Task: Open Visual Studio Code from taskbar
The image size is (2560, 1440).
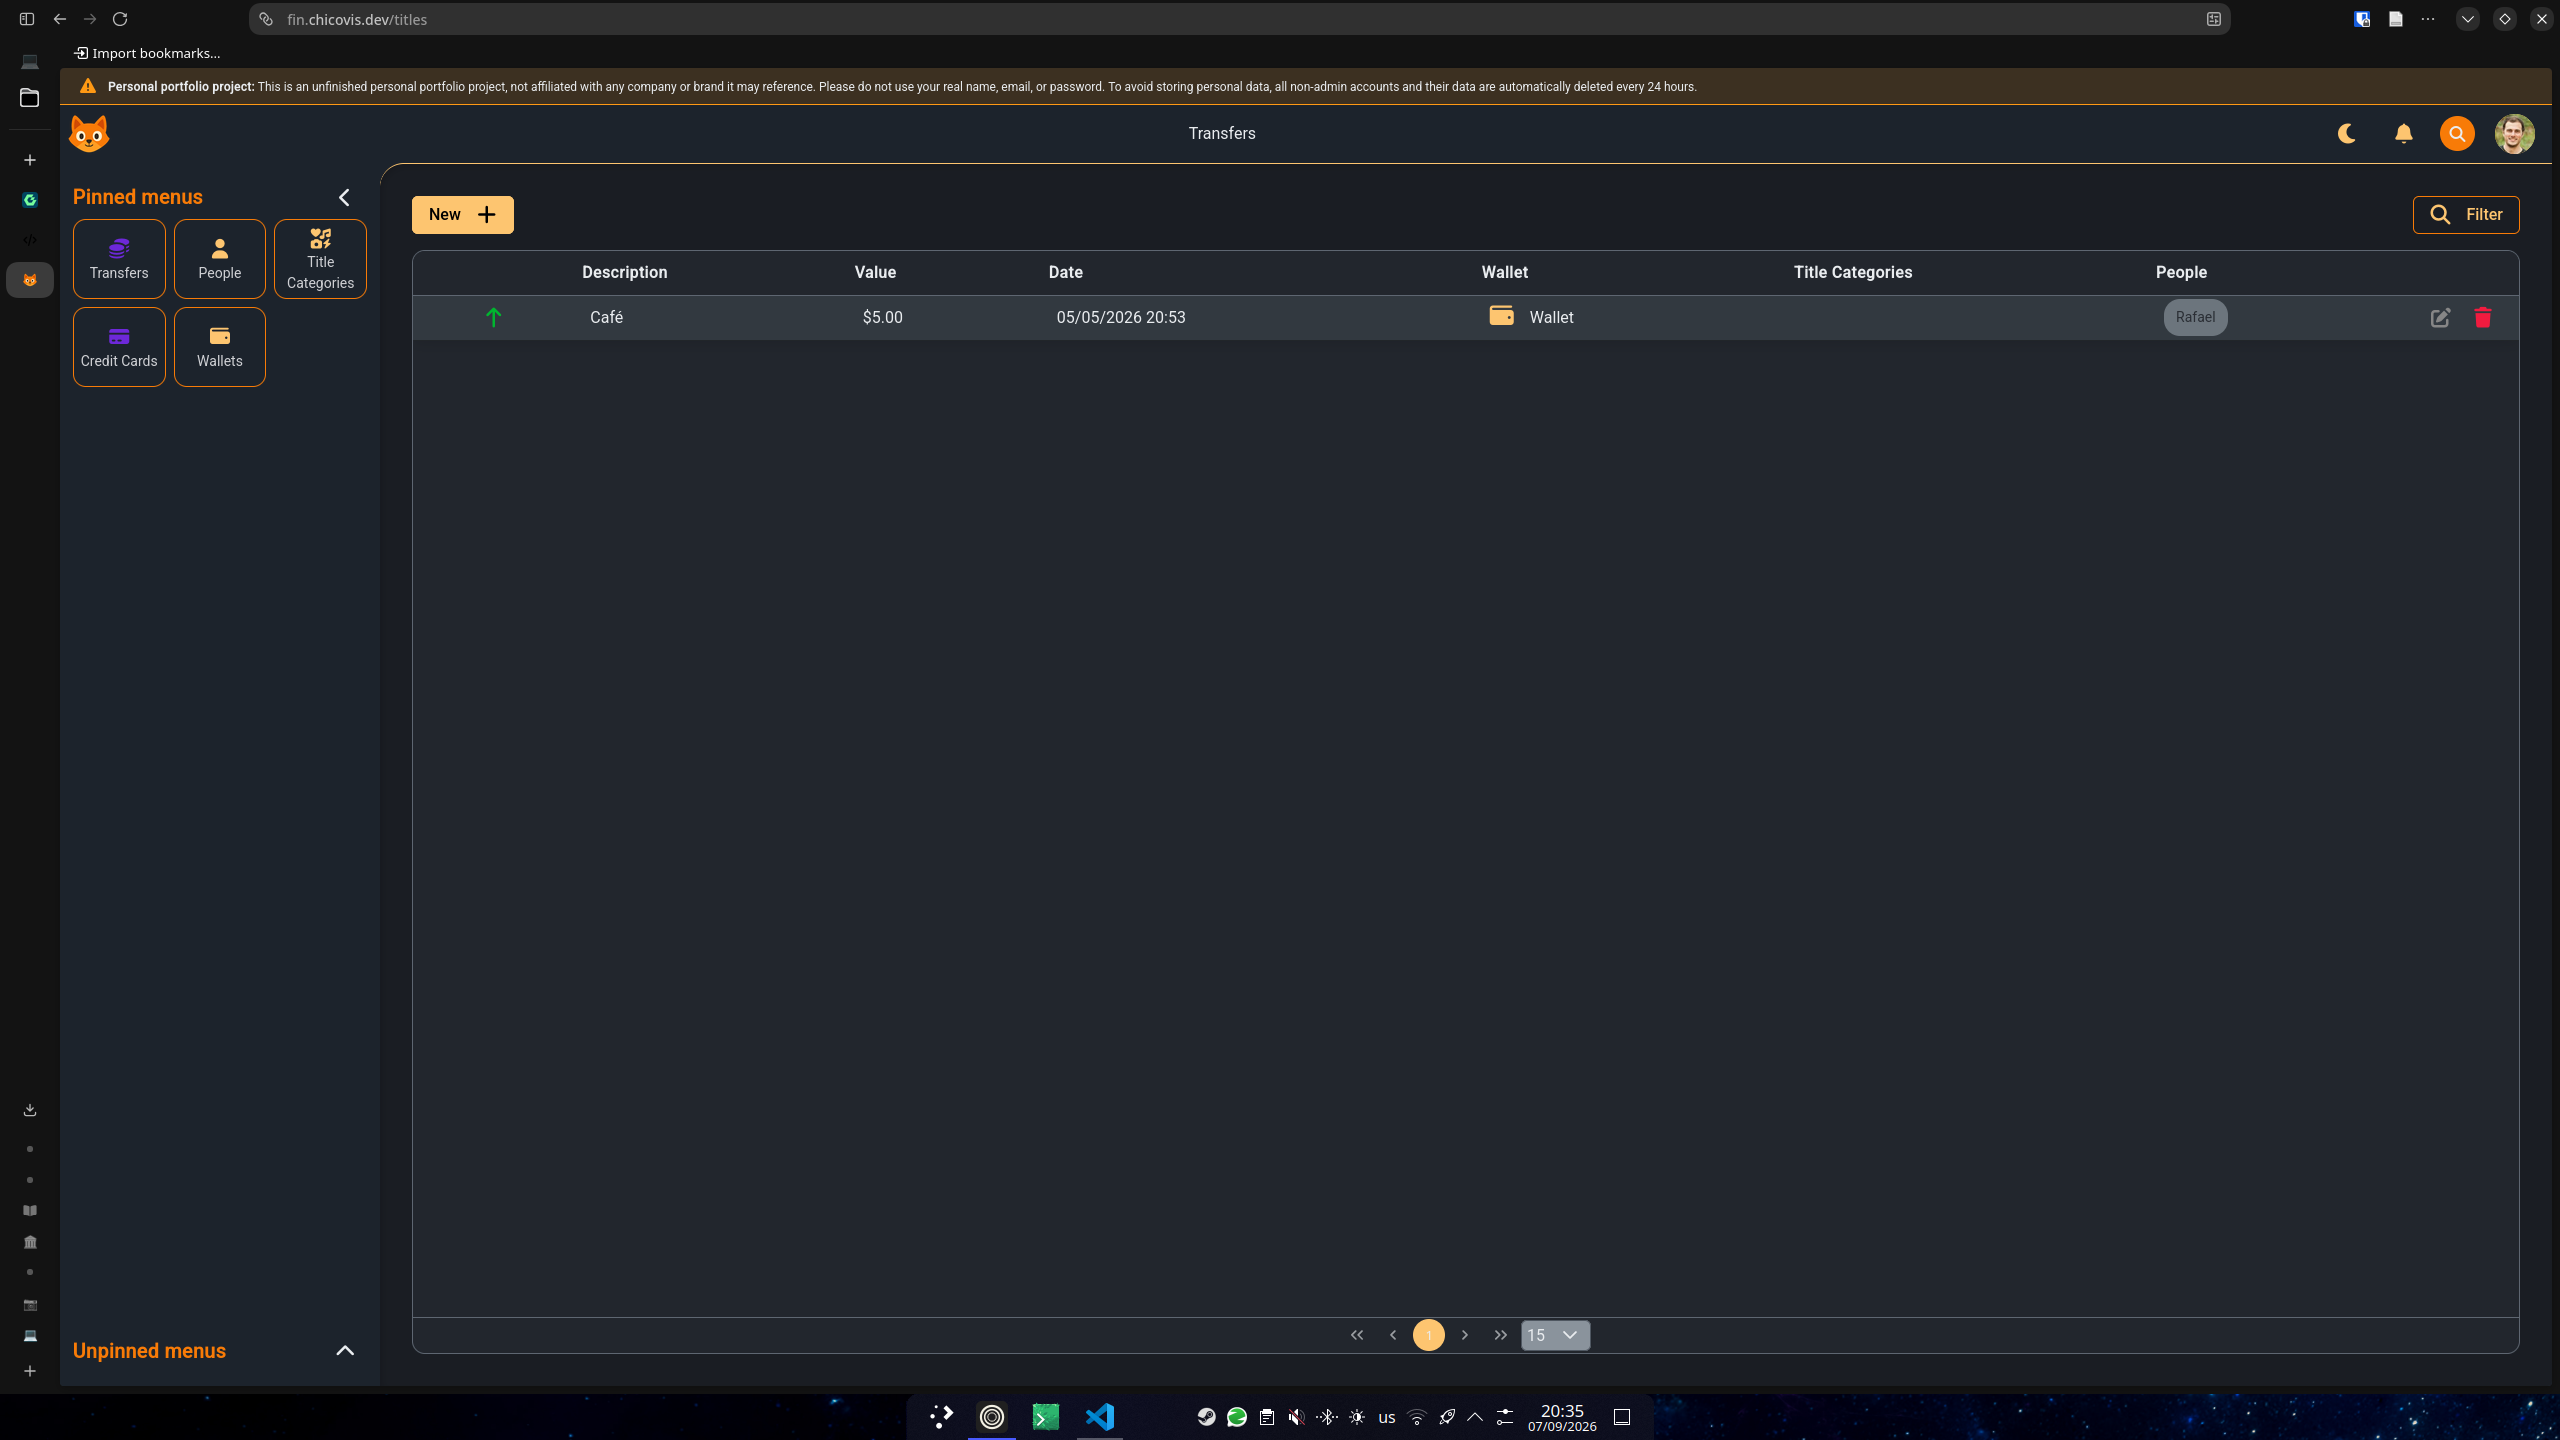Action: click(1099, 1417)
